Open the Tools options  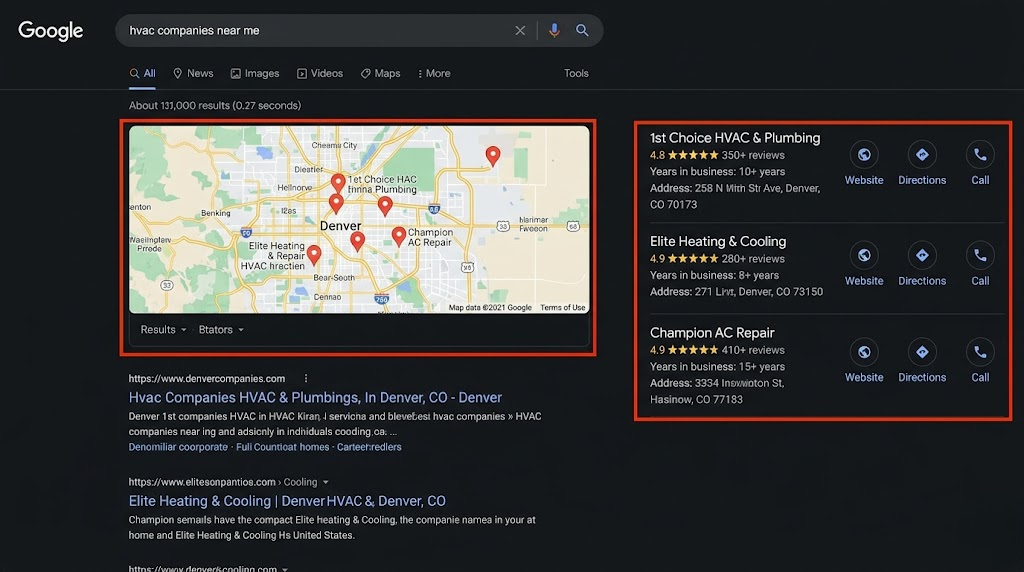(x=576, y=74)
